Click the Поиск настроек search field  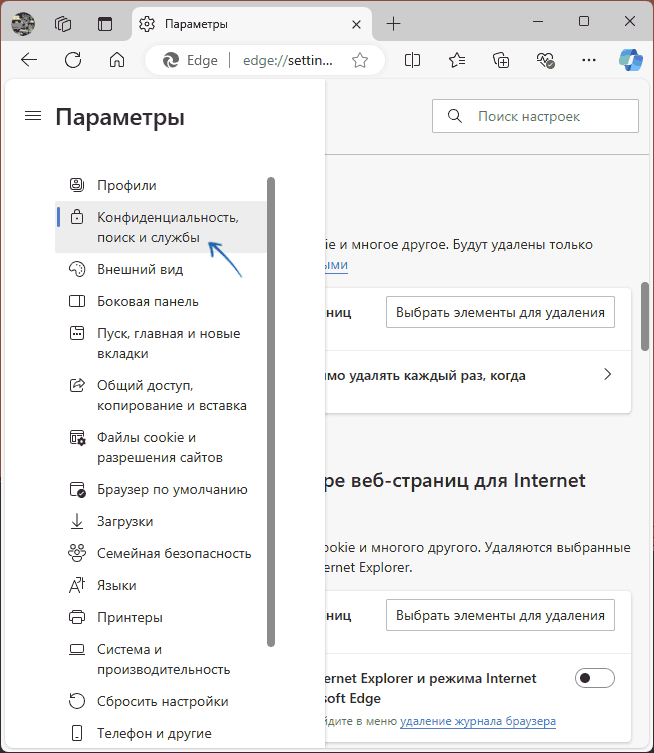535,116
